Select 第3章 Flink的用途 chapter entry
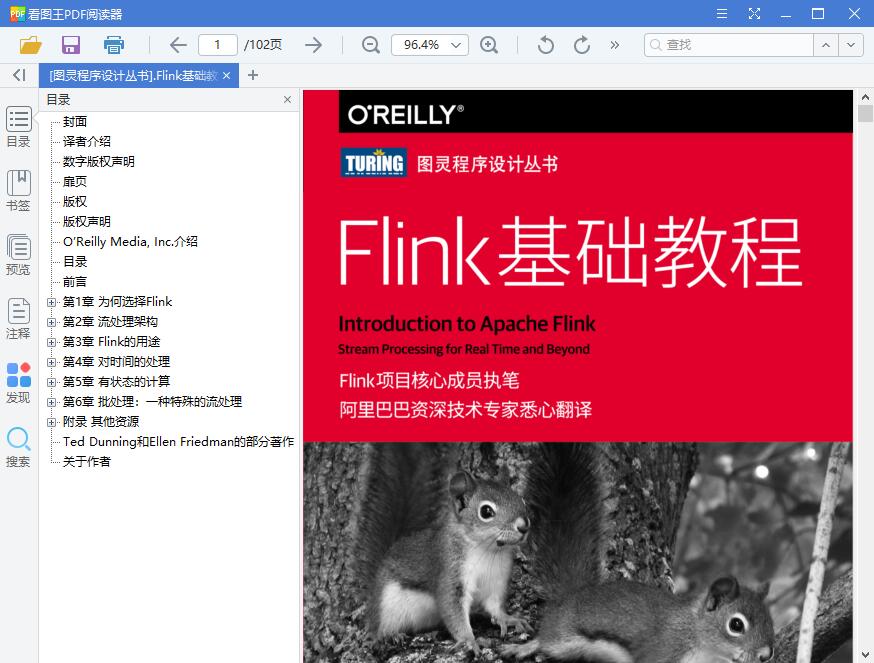Screen dimensions: 874x663 pos(111,342)
